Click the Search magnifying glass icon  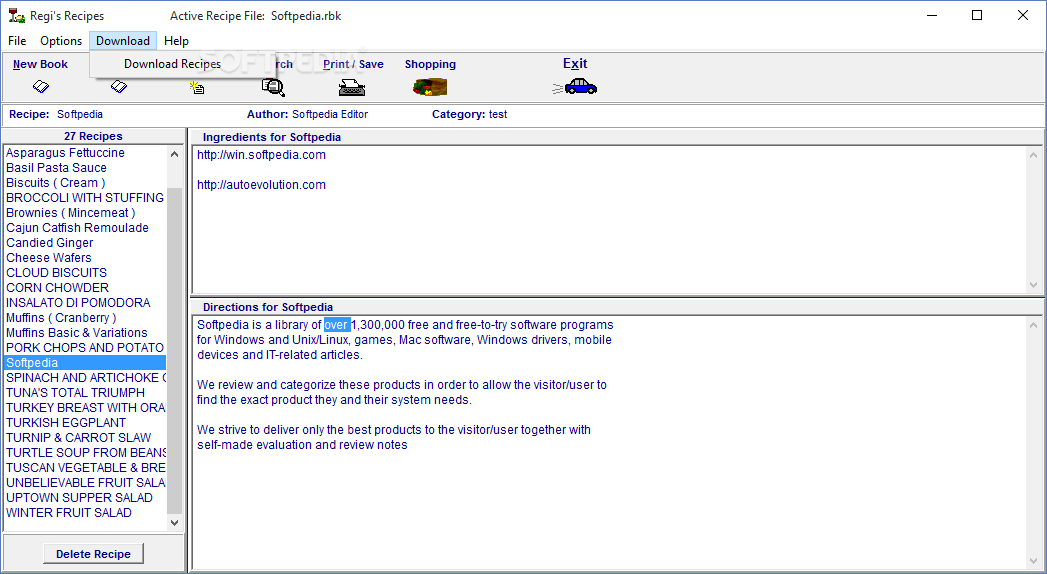click(272, 87)
